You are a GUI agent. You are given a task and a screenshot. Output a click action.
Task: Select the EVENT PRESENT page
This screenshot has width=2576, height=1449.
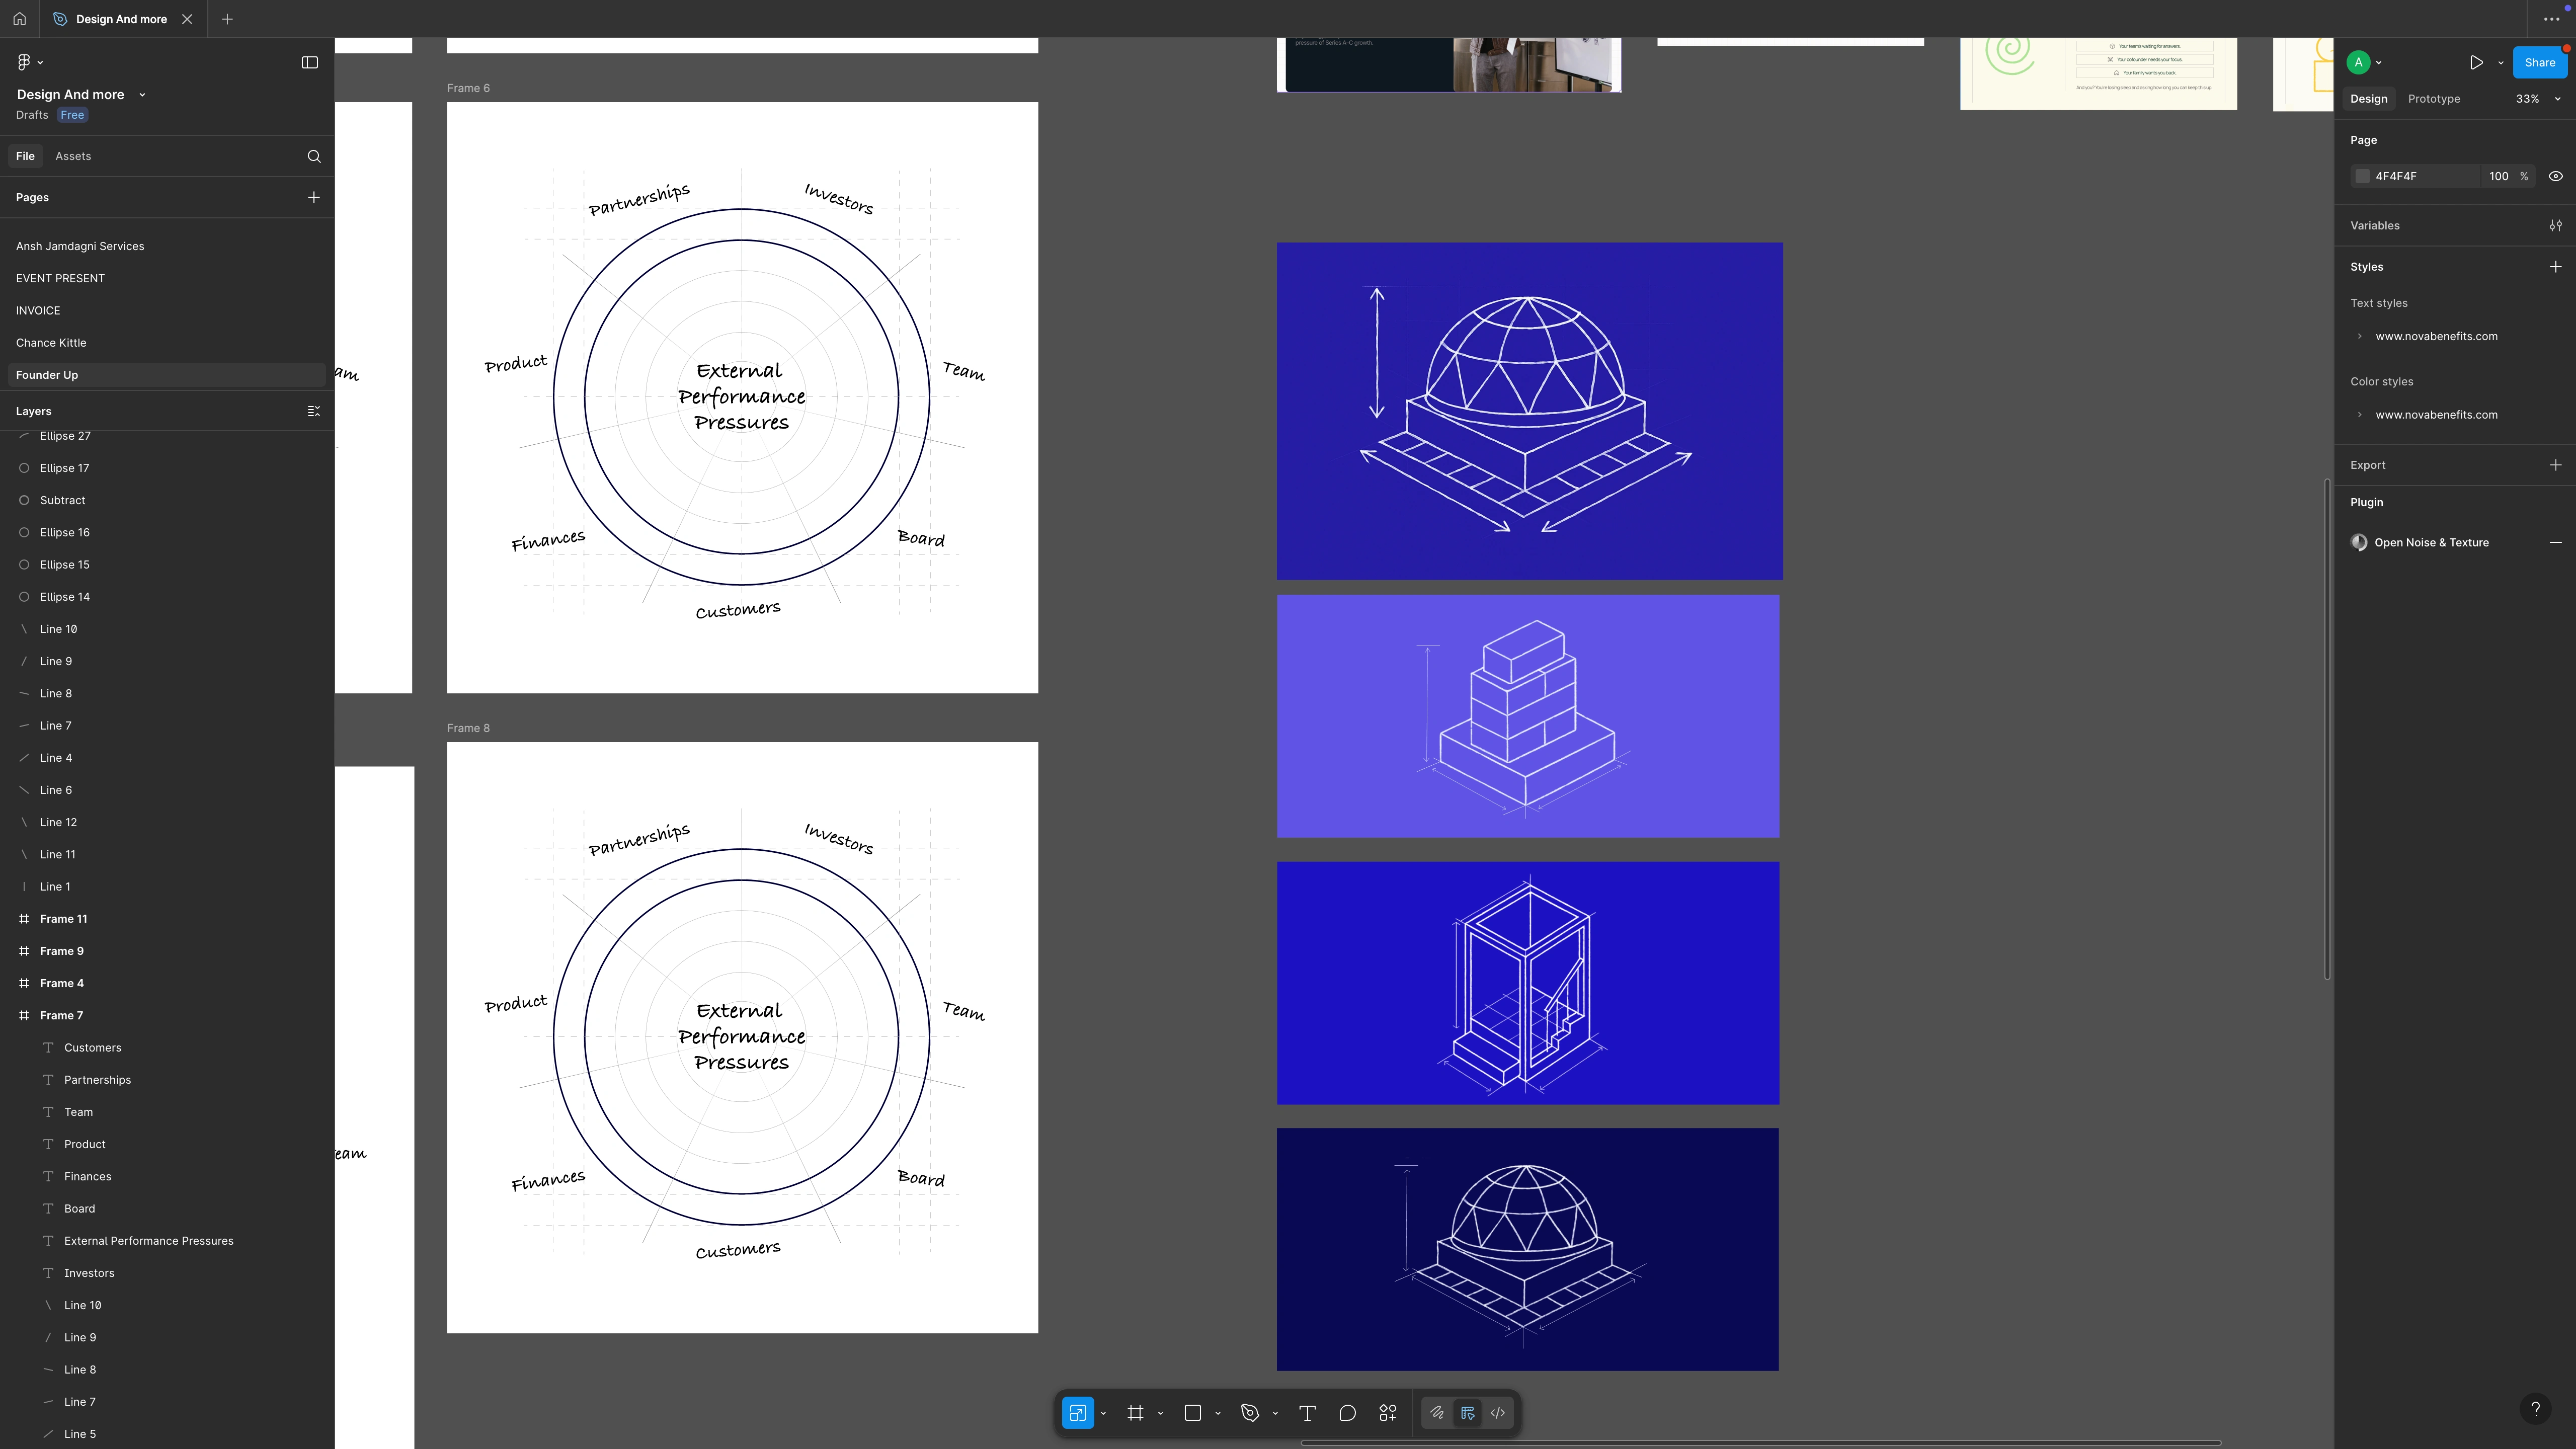60,278
